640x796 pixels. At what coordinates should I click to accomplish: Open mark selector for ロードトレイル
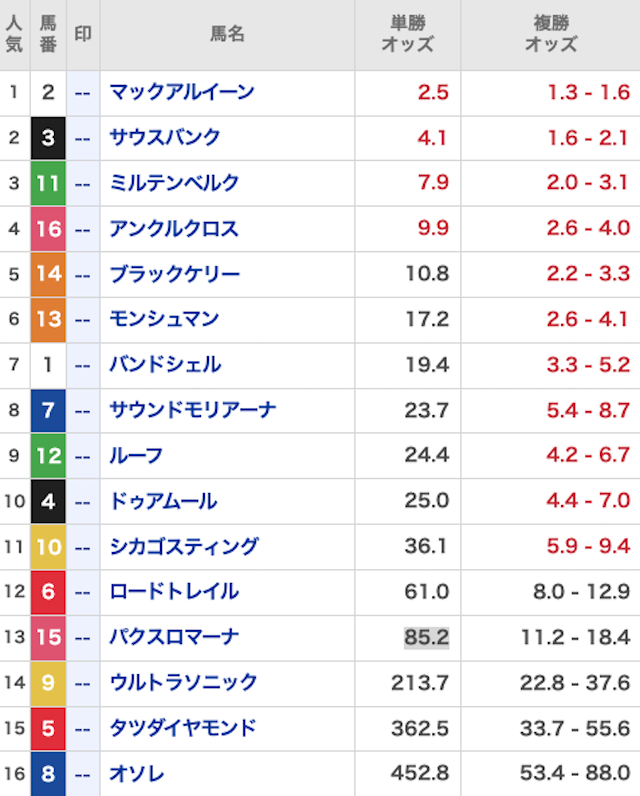click(83, 592)
